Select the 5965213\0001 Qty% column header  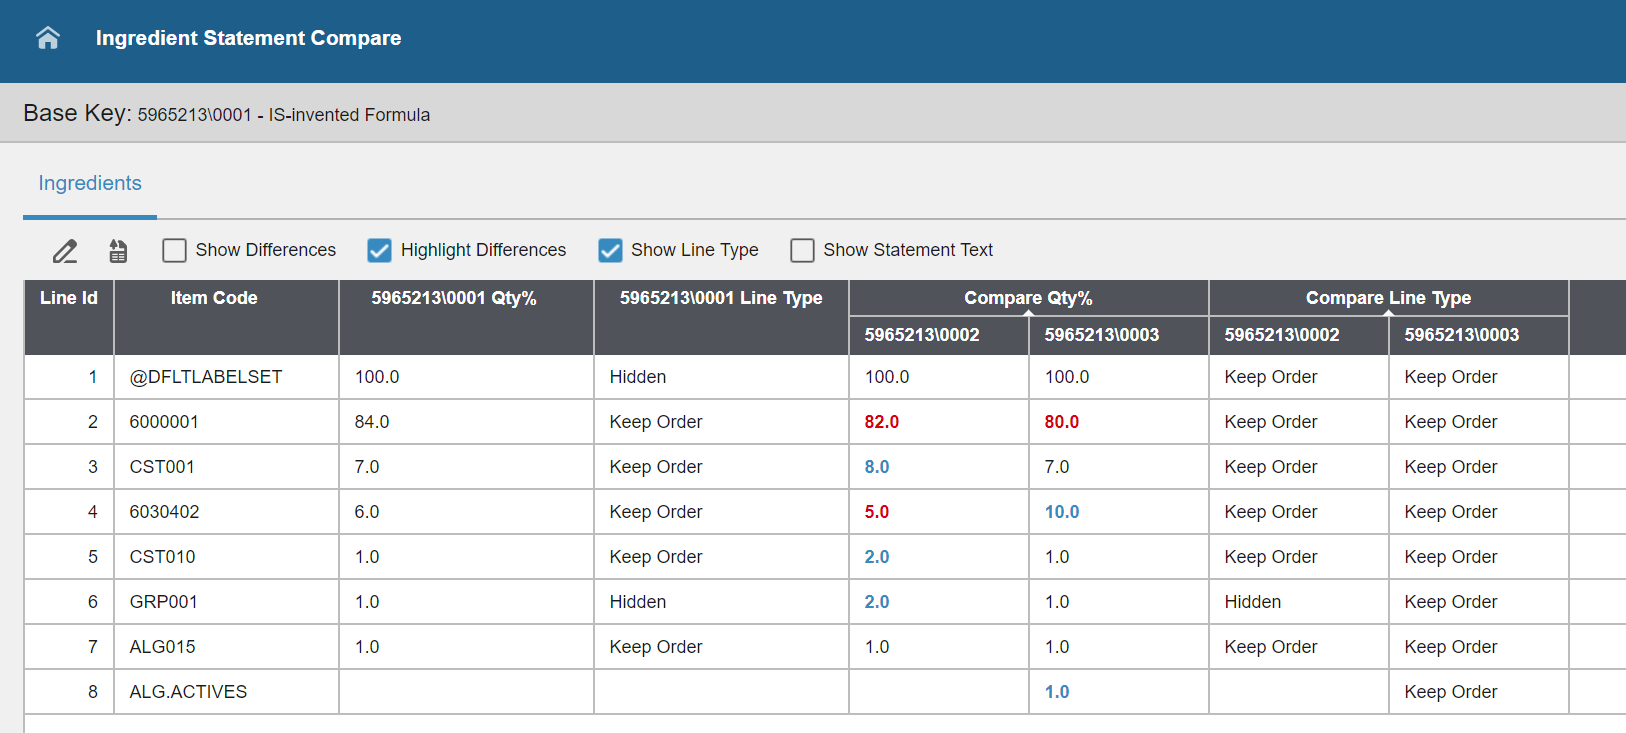point(454,298)
